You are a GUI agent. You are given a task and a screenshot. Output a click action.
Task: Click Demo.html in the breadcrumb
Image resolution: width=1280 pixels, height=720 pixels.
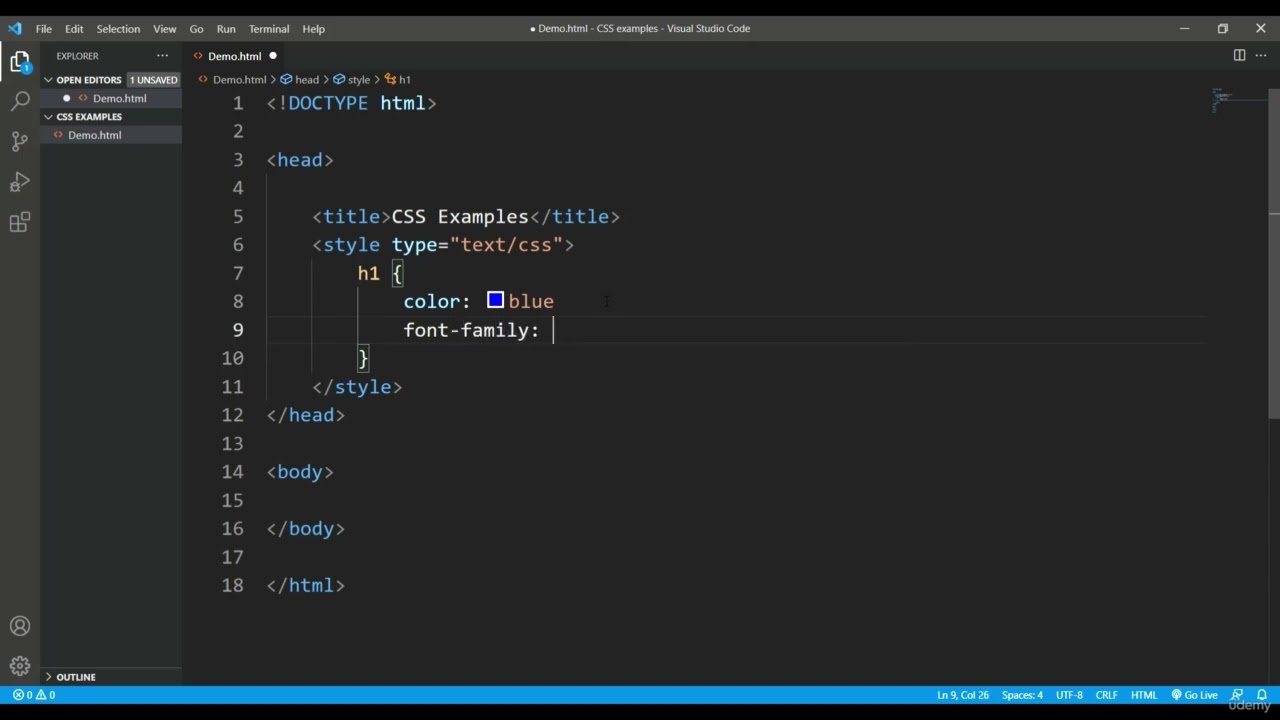click(239, 80)
